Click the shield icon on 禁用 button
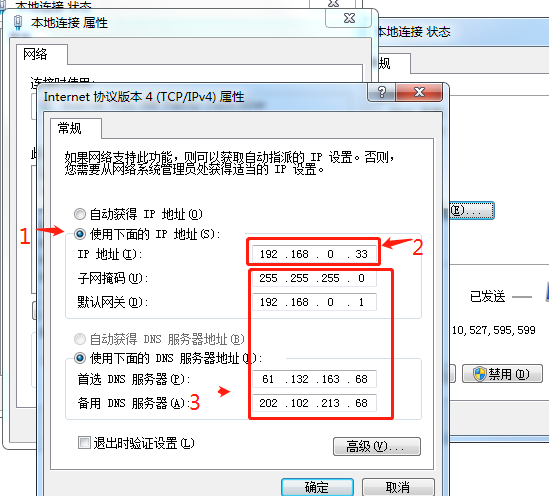Viewport: 549px width, 496px height. (x=479, y=374)
